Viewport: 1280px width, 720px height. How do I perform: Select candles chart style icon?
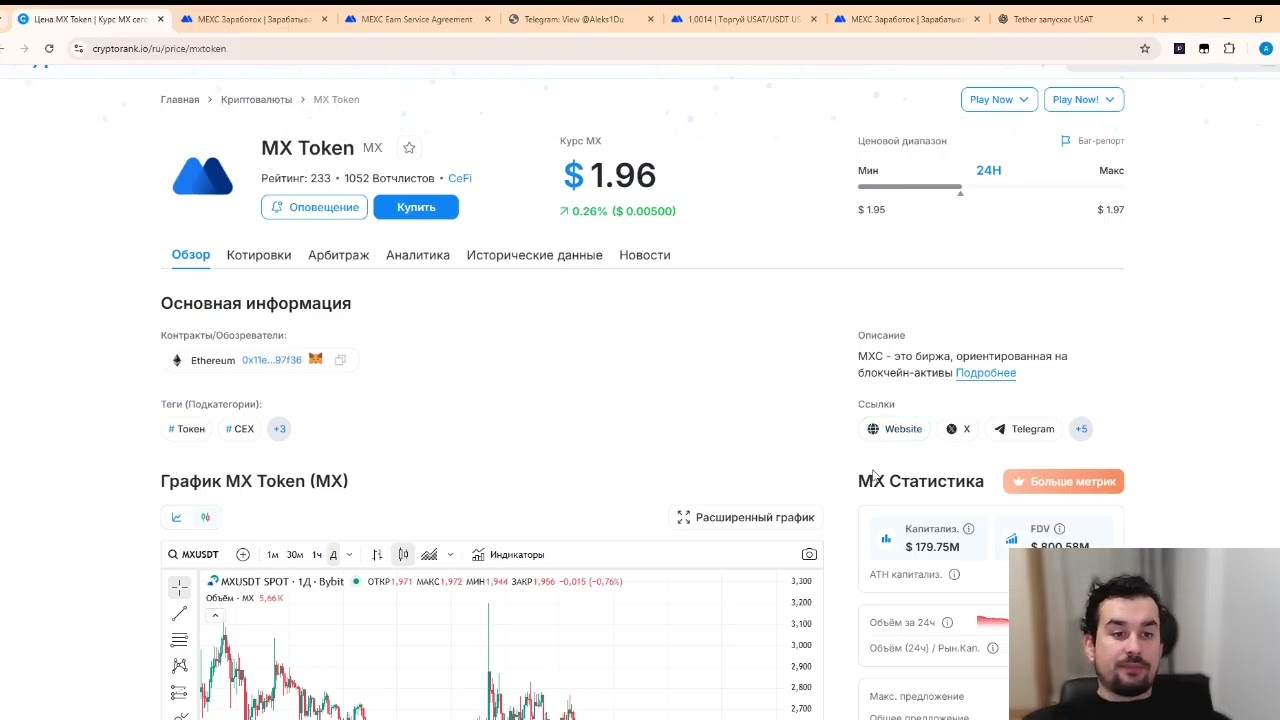403,554
